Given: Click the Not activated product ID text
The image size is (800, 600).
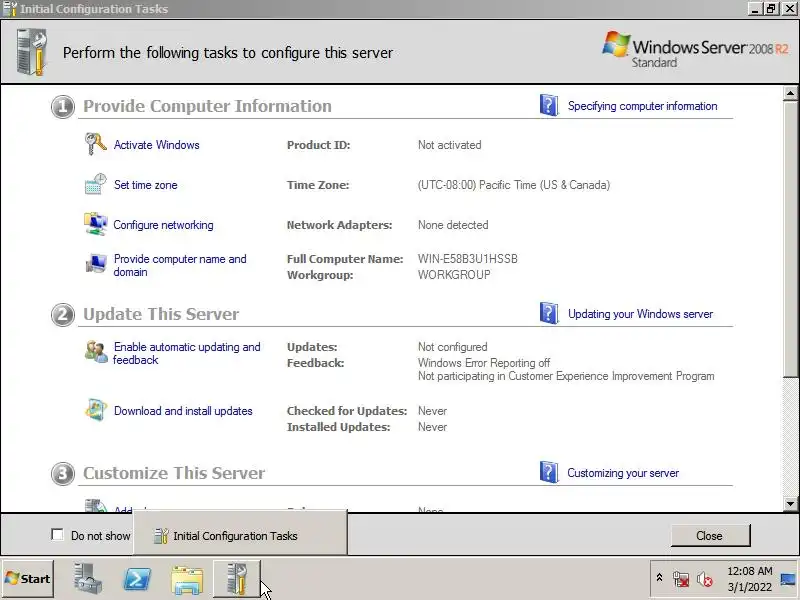Looking at the screenshot, I should 449,145.
